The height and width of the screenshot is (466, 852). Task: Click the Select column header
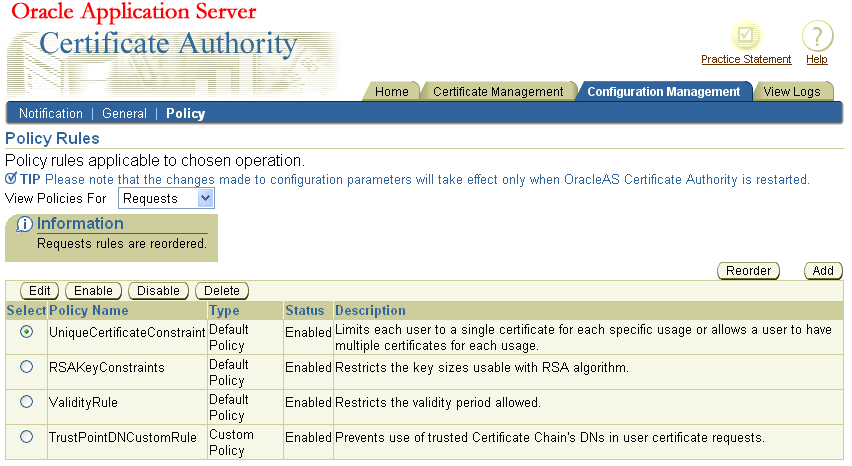click(x=26, y=310)
